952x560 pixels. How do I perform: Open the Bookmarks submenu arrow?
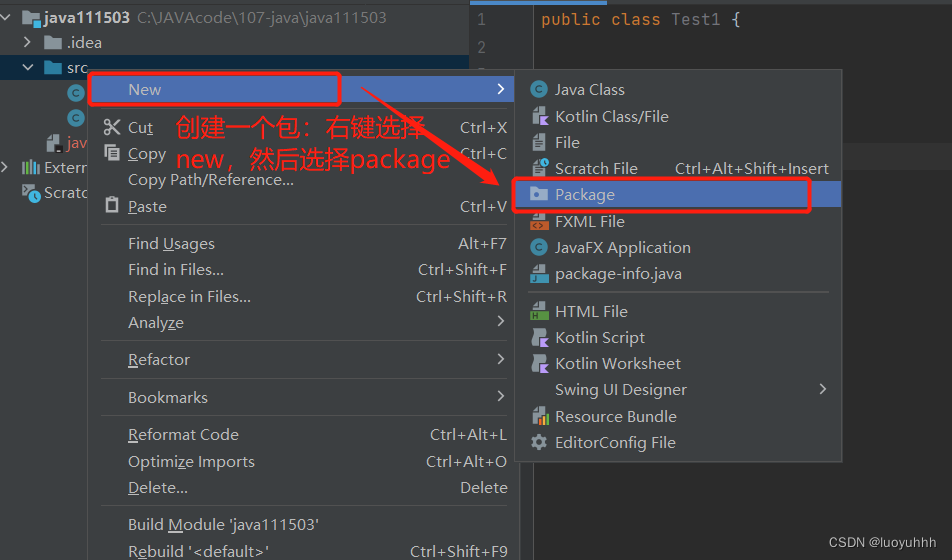pos(500,396)
